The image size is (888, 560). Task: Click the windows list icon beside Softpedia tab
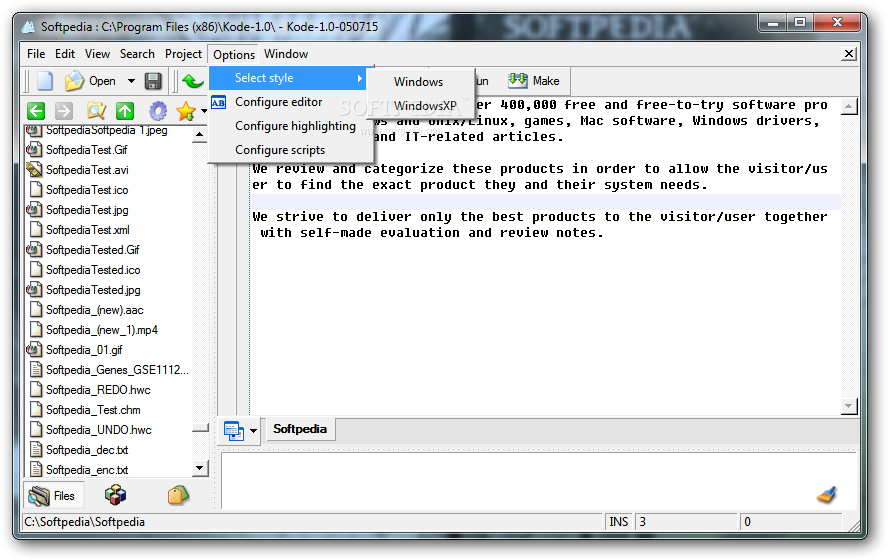[233, 430]
